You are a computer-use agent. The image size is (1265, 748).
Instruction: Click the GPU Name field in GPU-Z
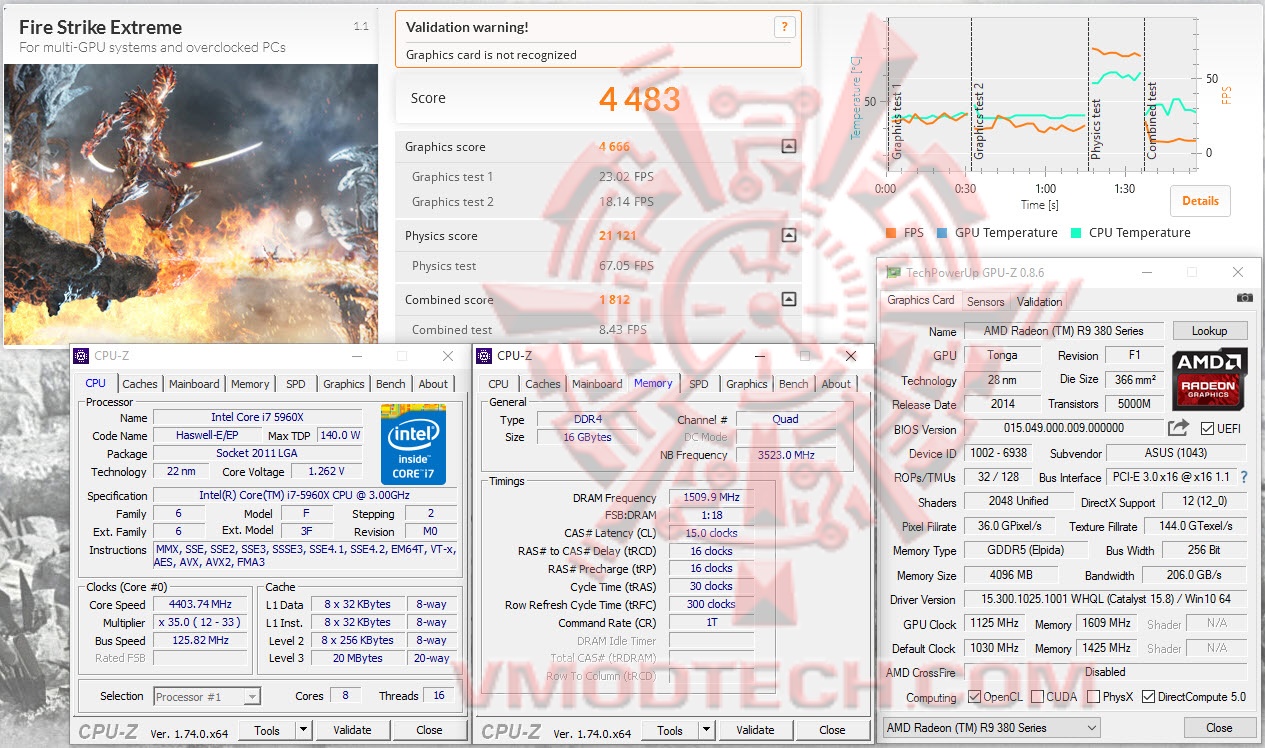(1065, 331)
